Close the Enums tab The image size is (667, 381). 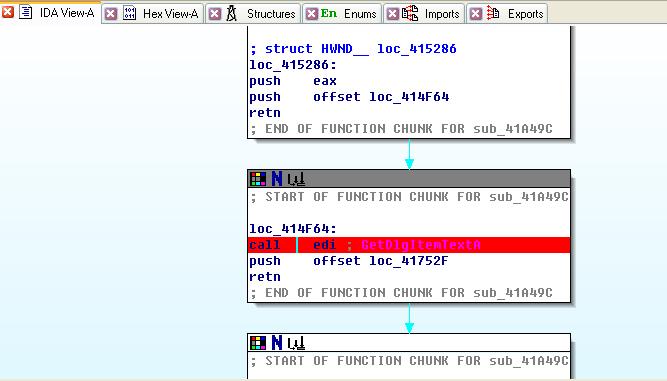tap(312, 14)
